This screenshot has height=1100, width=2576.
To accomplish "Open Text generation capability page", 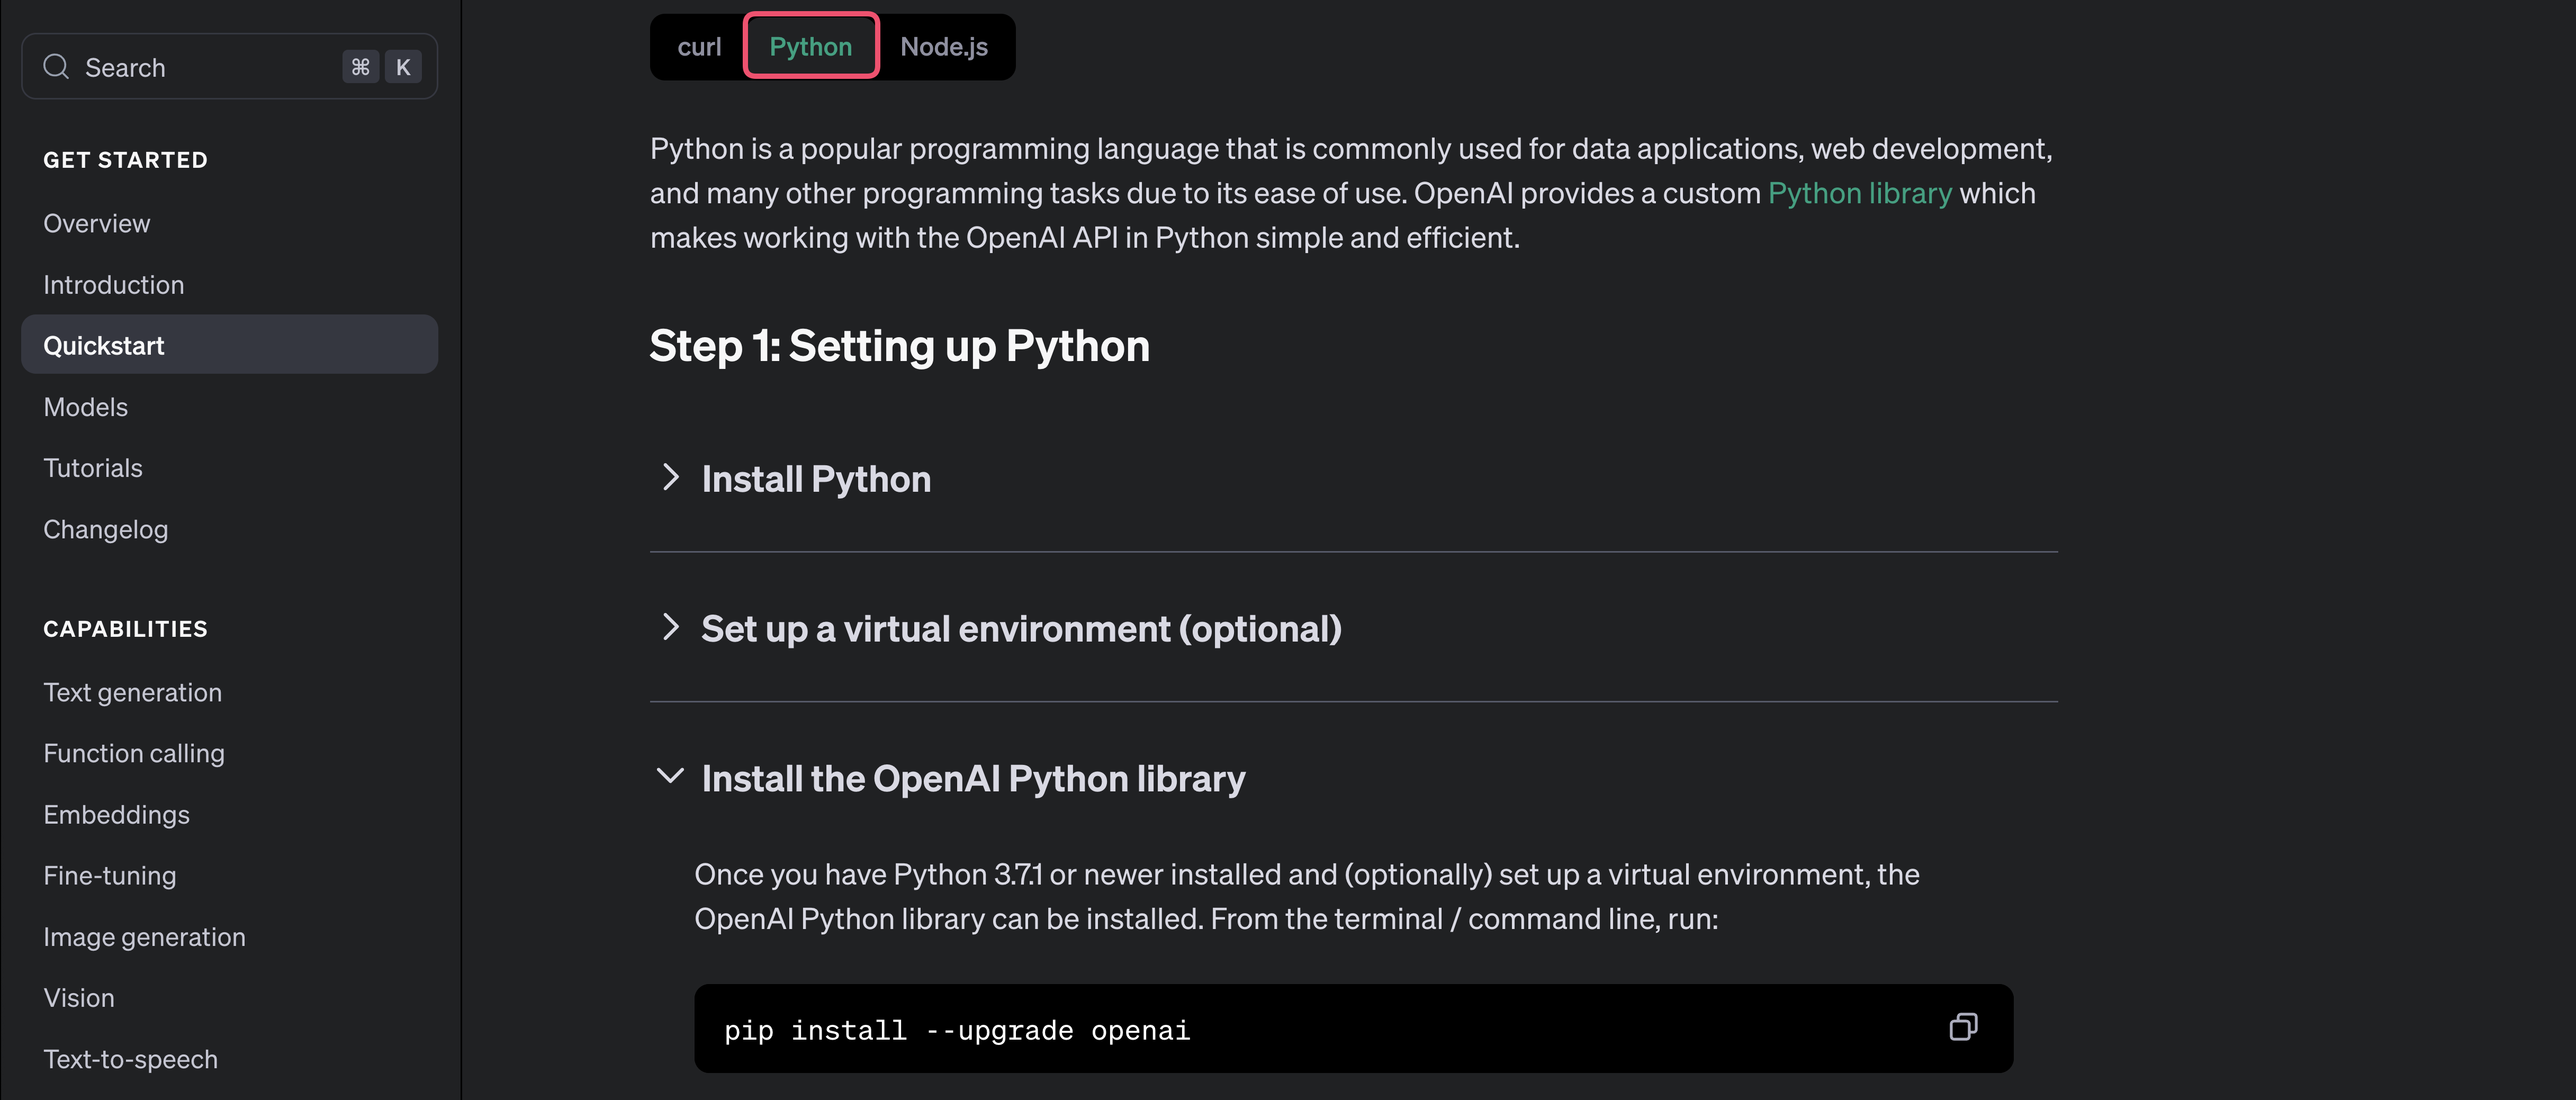I will point(132,692).
